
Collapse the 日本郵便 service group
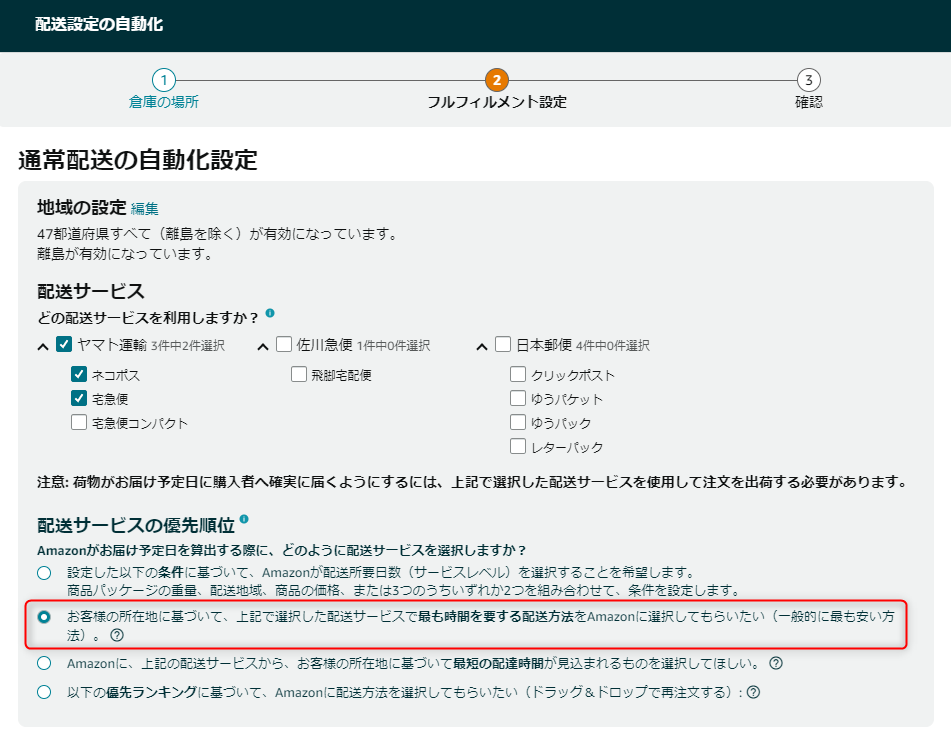click(482, 347)
